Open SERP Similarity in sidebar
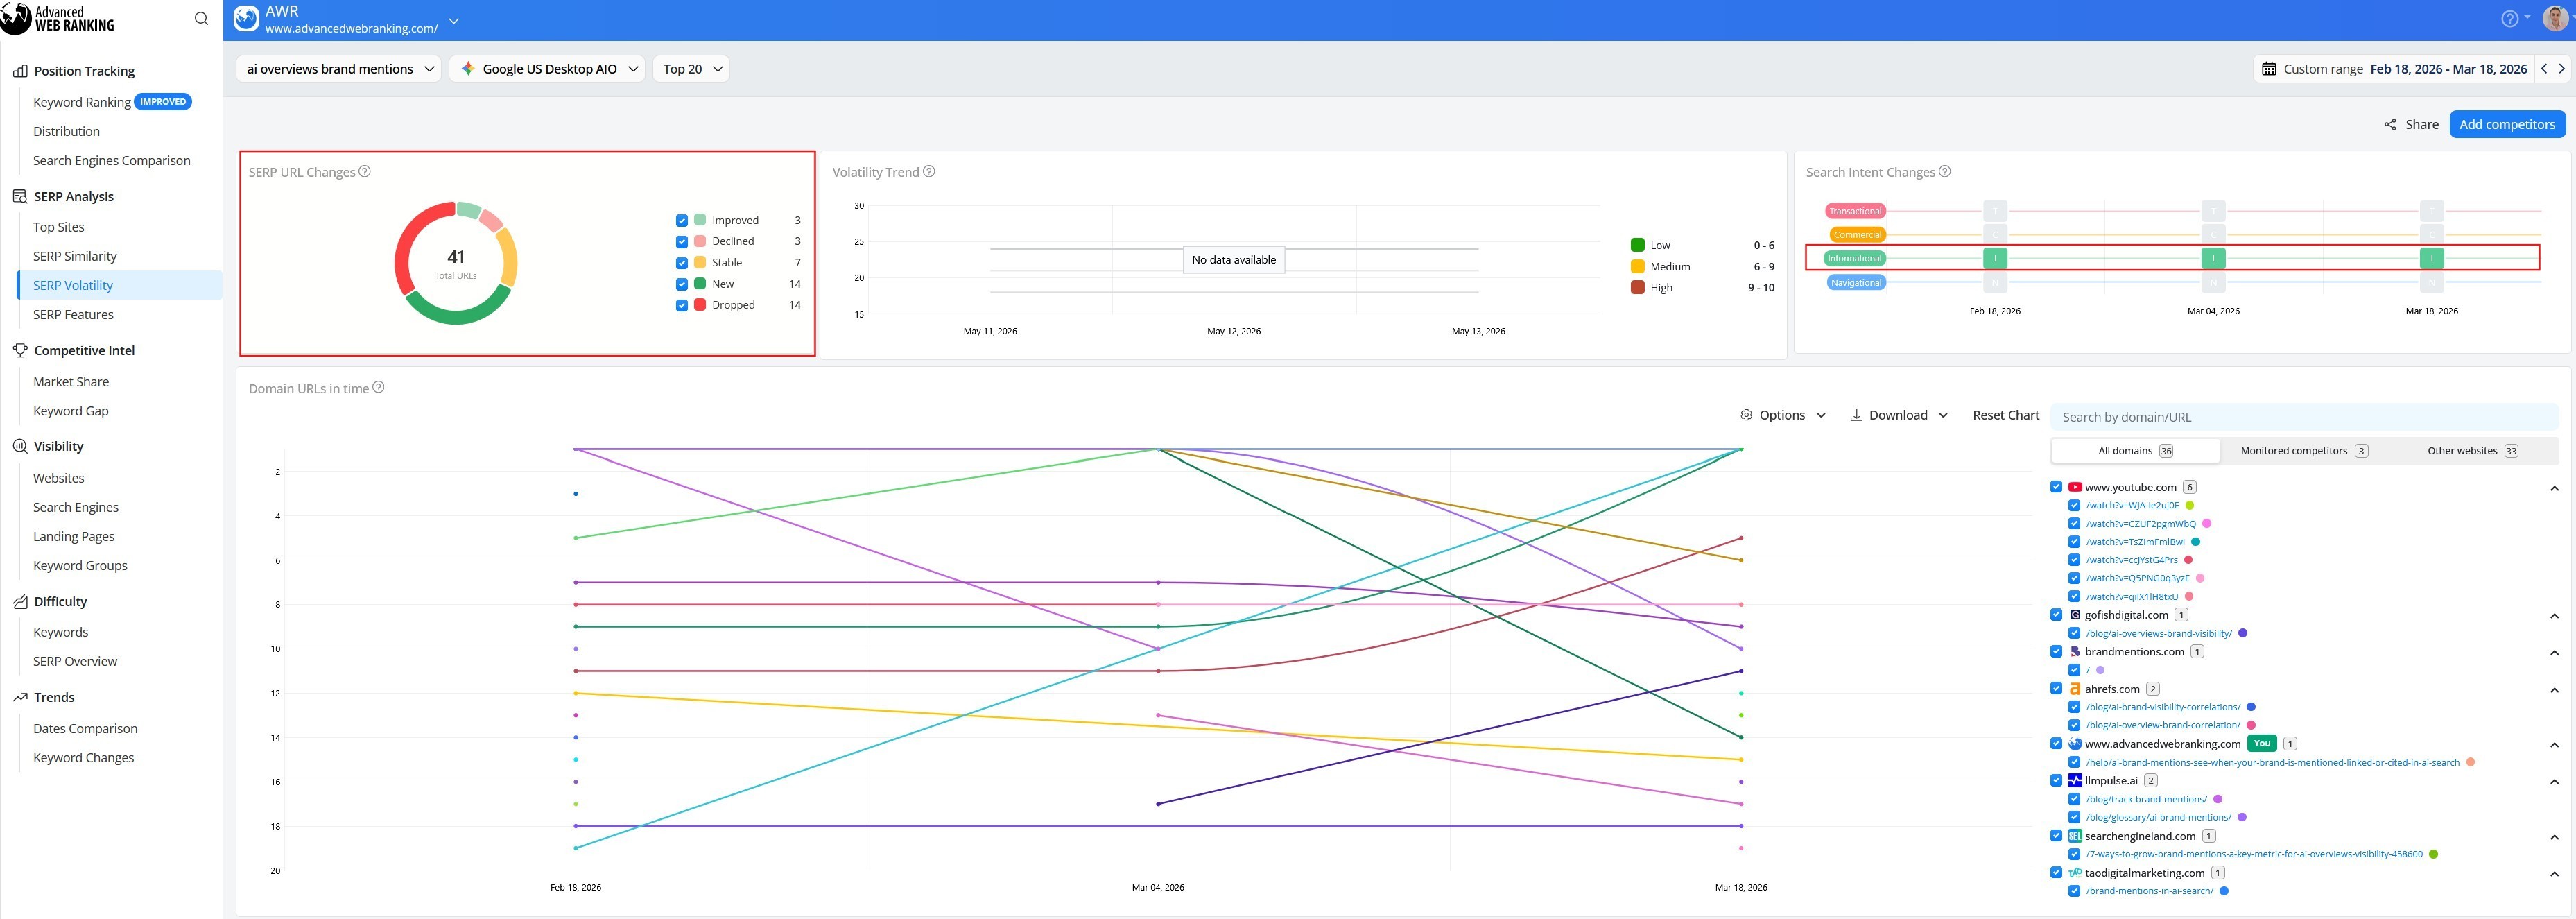 pos(75,256)
